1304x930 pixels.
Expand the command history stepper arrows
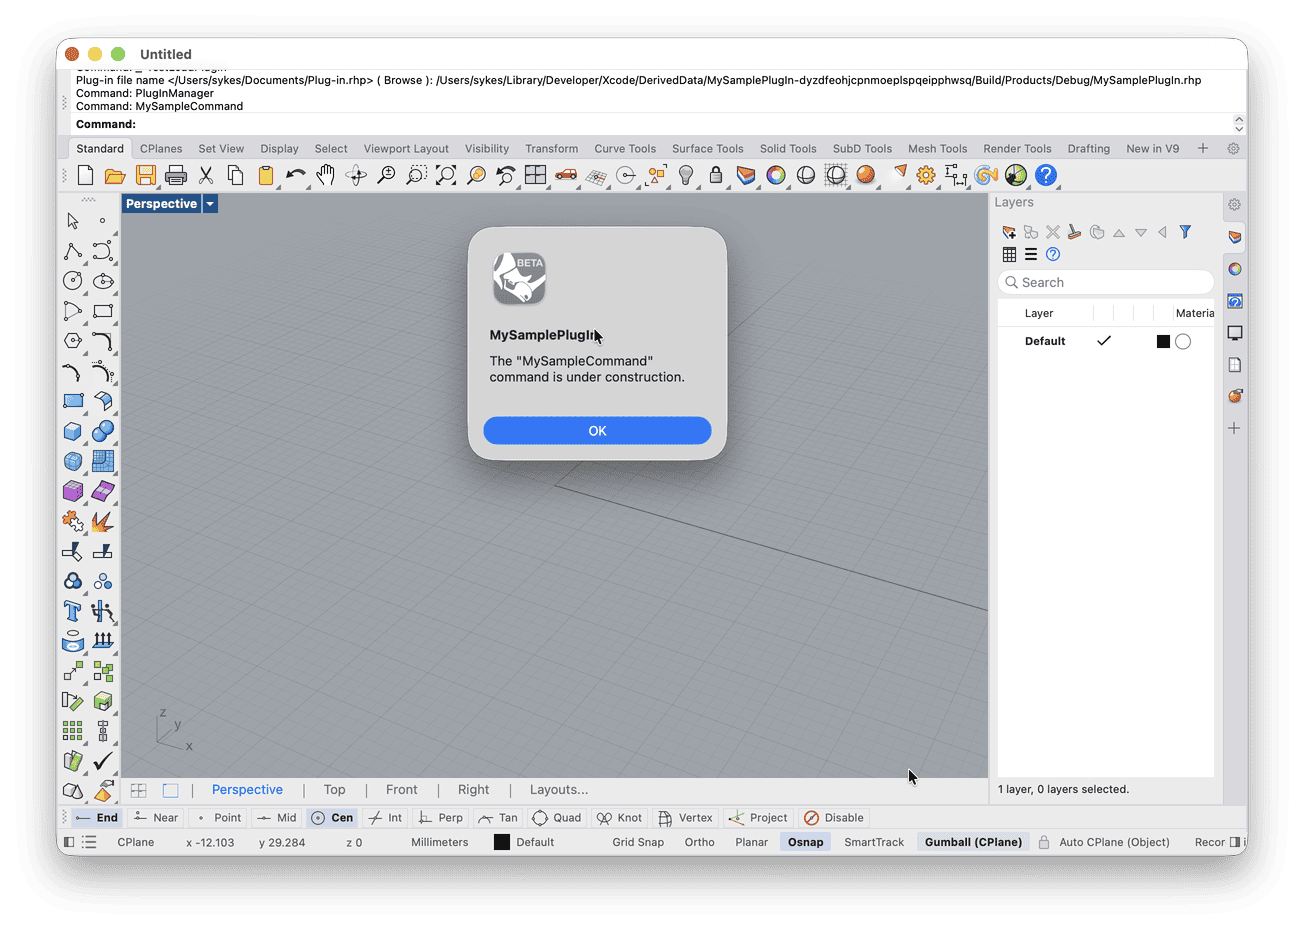pos(1239,124)
